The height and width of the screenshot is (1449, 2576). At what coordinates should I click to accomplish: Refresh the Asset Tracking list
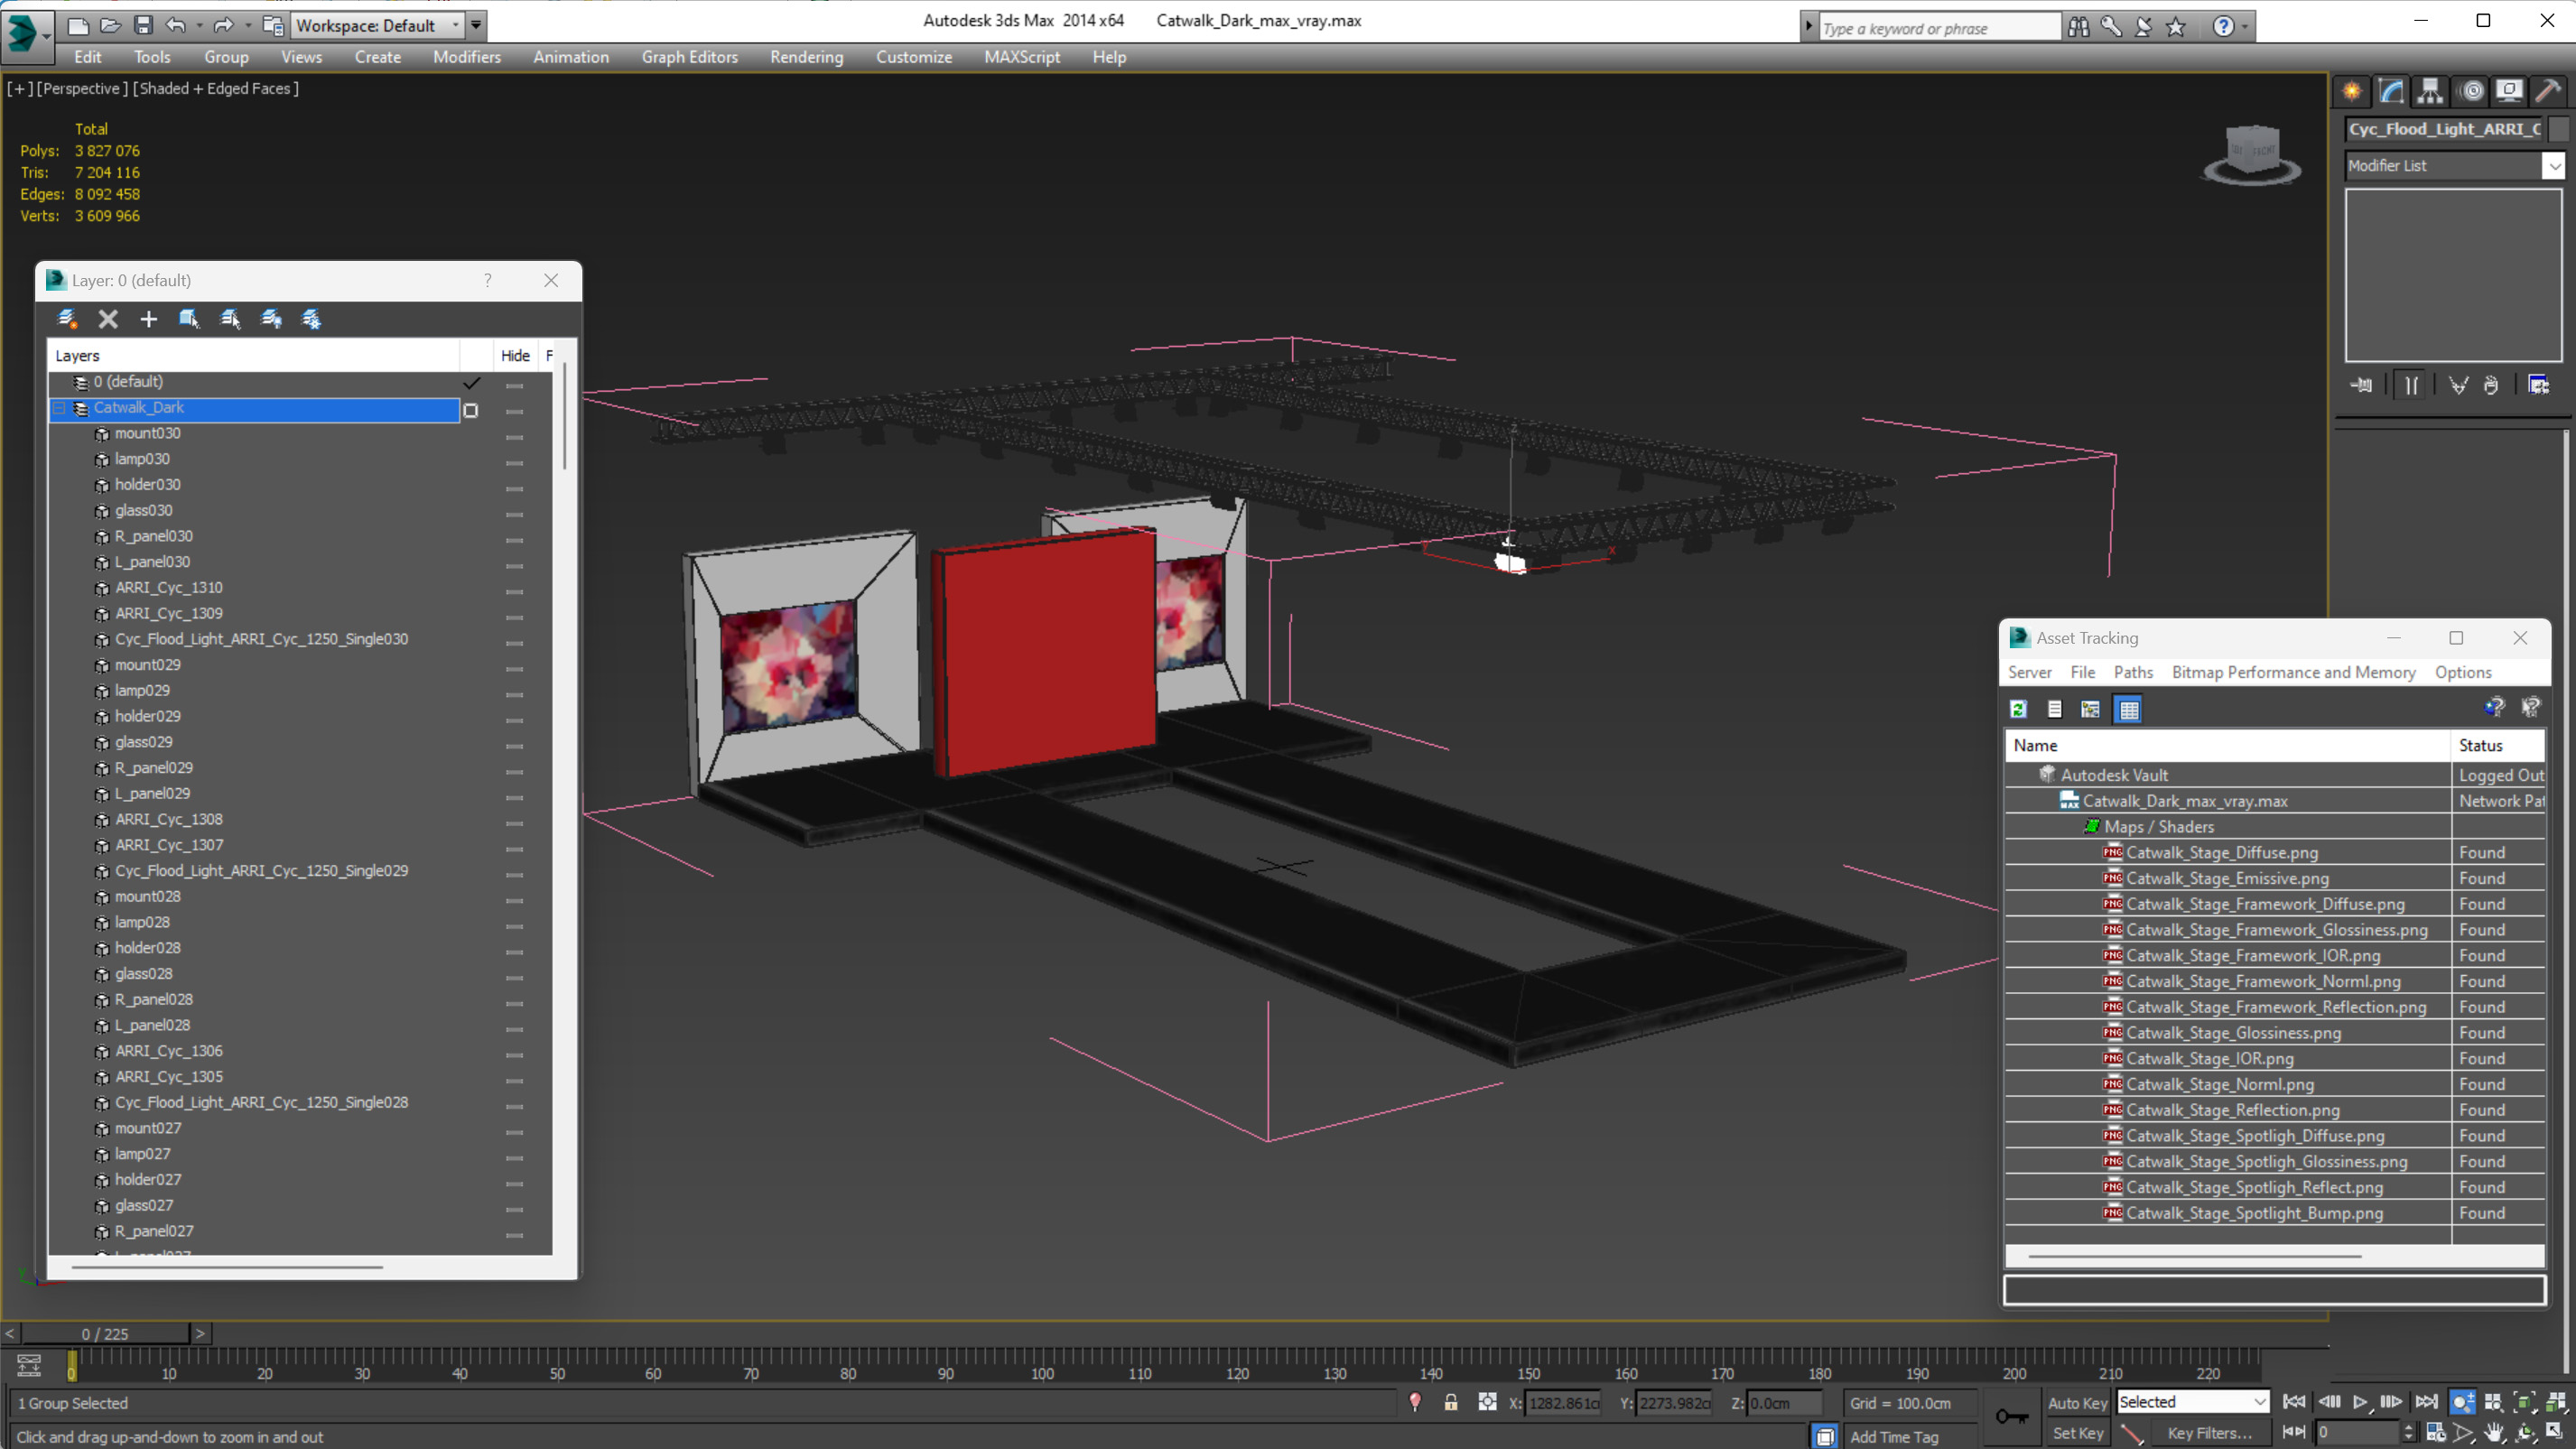pos(2018,709)
